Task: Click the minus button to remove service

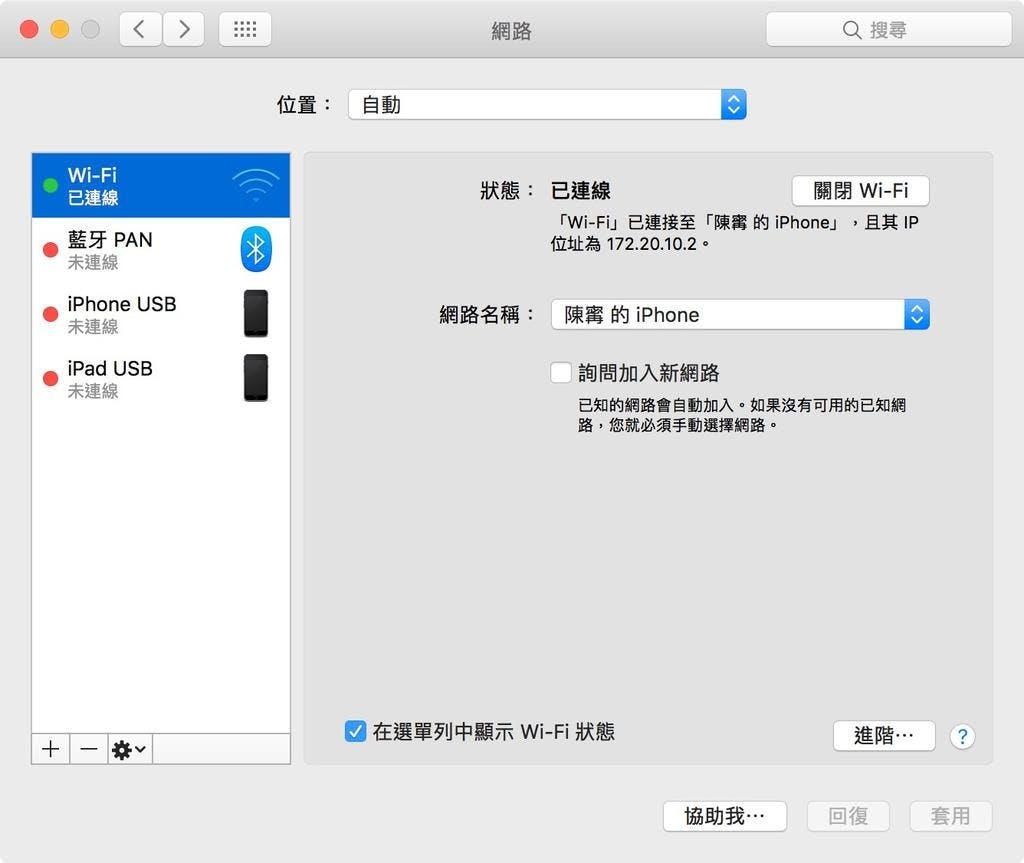Action: 89,749
